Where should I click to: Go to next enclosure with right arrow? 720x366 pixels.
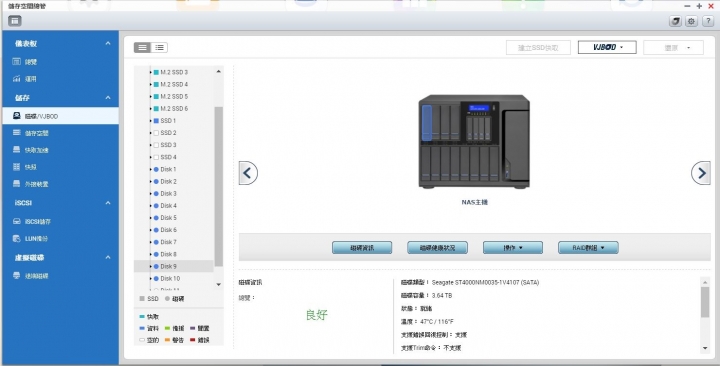pyautogui.click(x=701, y=173)
